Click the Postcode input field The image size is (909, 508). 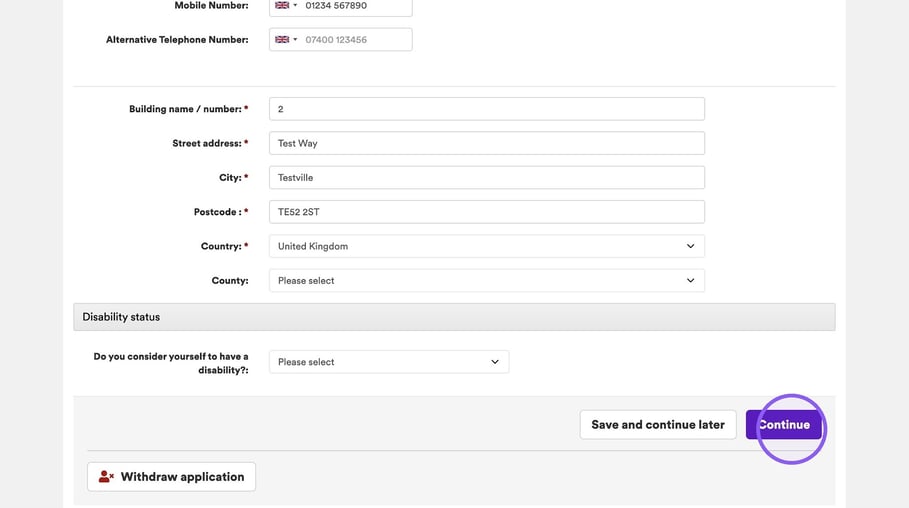[x=486, y=212]
